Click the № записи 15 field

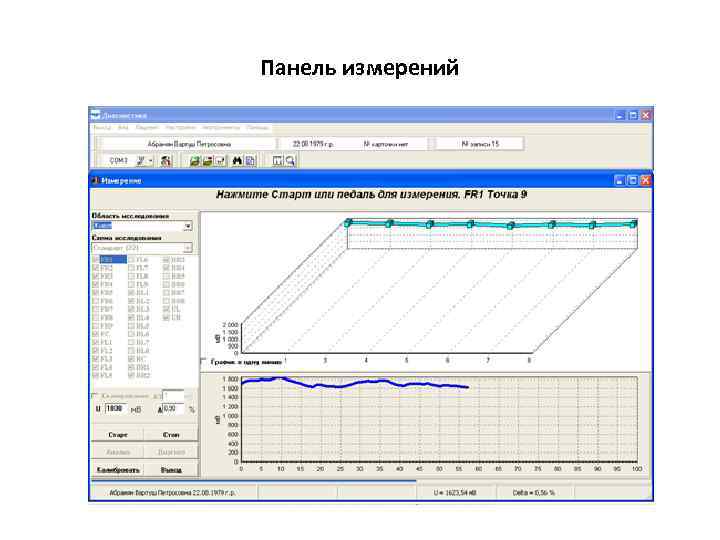pos(480,144)
